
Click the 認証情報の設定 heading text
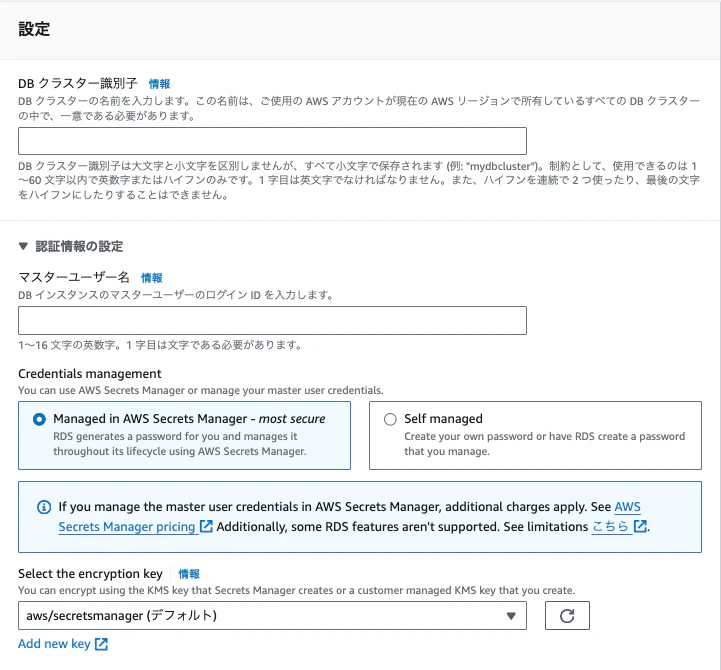point(80,246)
